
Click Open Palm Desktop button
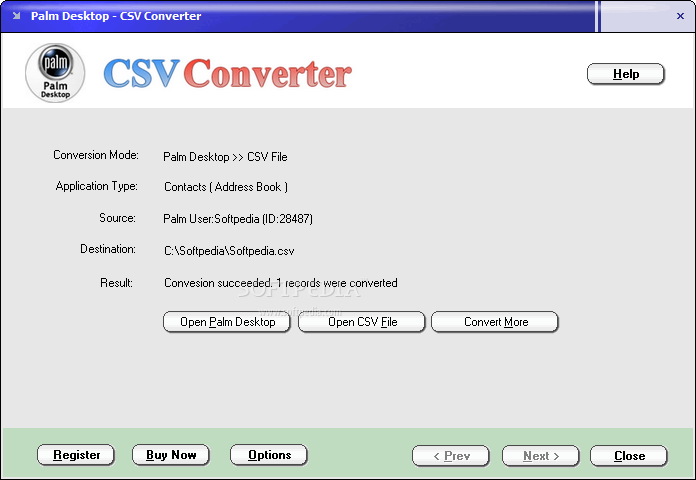[227, 322]
